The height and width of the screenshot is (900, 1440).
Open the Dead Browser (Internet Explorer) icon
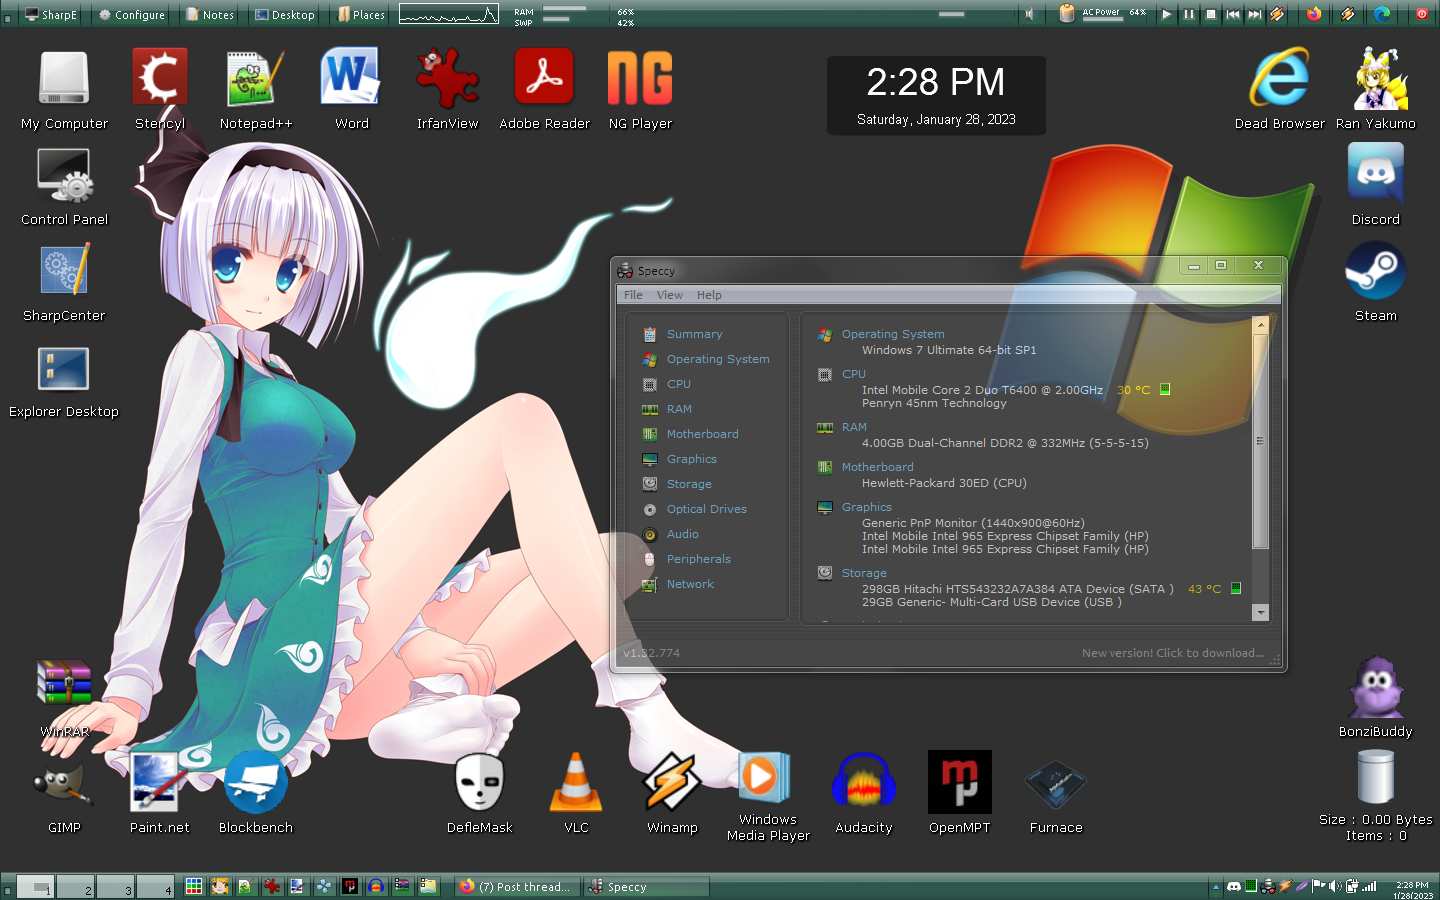point(1280,90)
